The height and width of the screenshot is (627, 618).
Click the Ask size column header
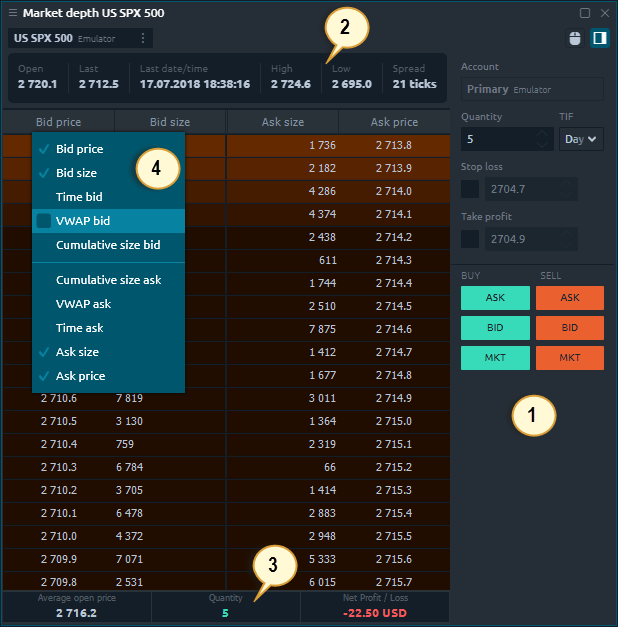[283, 122]
